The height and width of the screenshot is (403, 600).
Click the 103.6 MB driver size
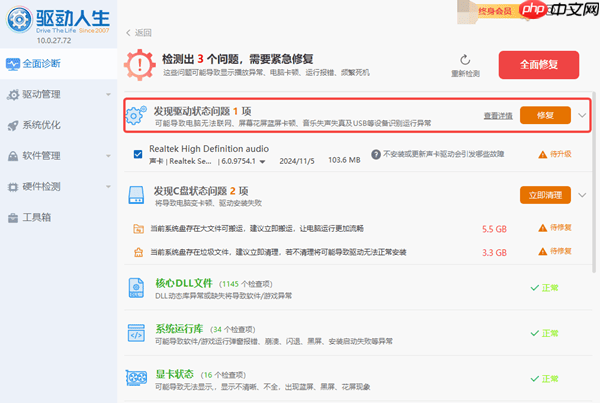[344, 160]
